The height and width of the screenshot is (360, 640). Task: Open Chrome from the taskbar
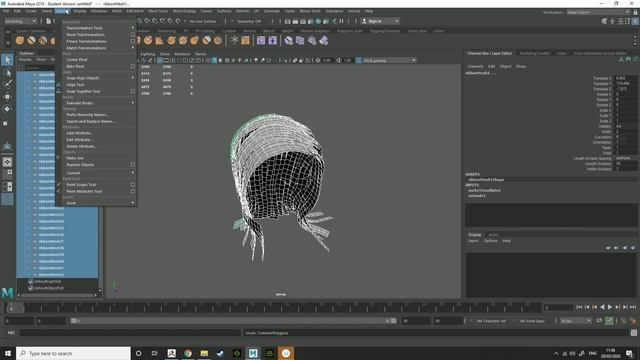coord(188,353)
